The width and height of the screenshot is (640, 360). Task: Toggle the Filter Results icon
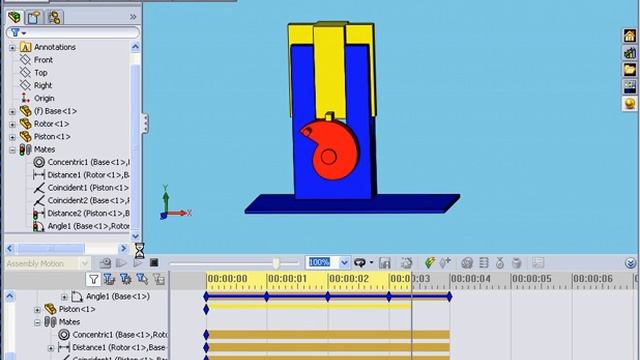point(159,279)
